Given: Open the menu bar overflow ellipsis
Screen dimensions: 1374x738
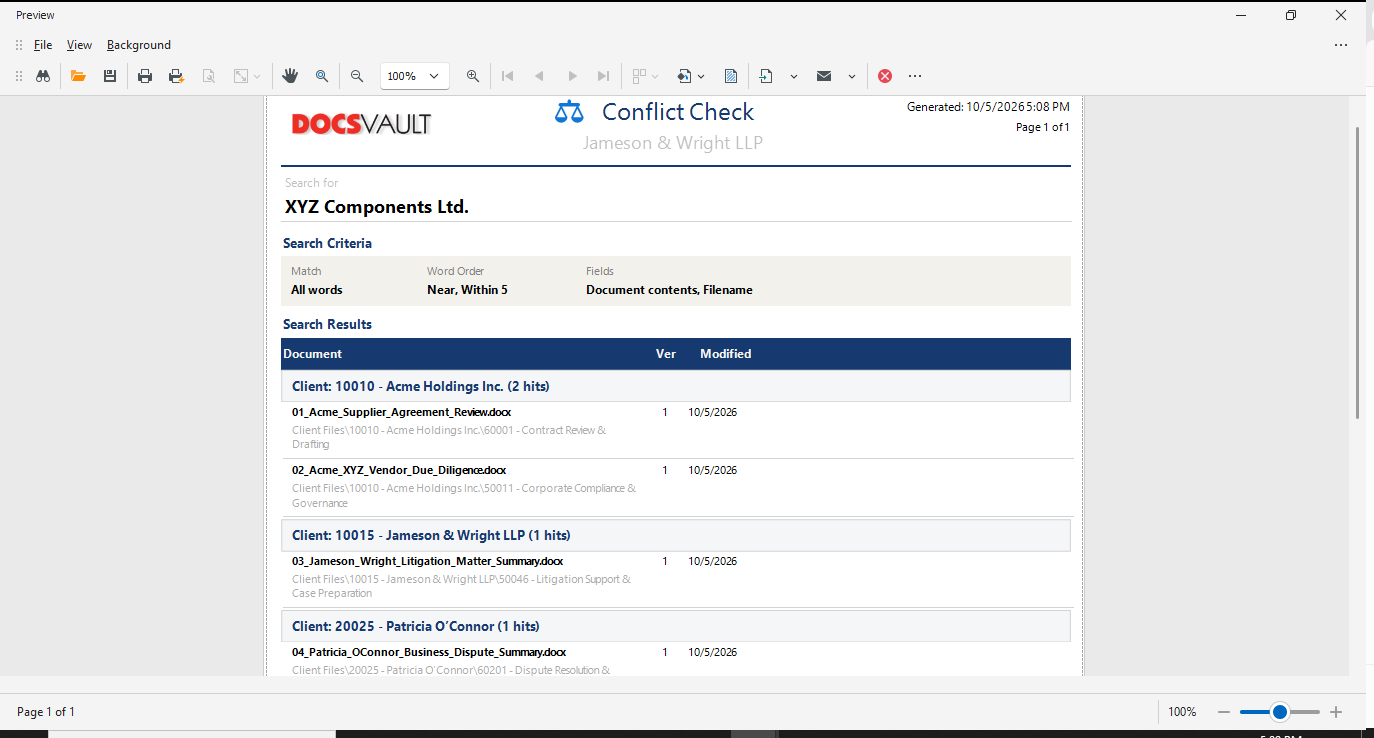Looking at the screenshot, I should tap(1341, 45).
